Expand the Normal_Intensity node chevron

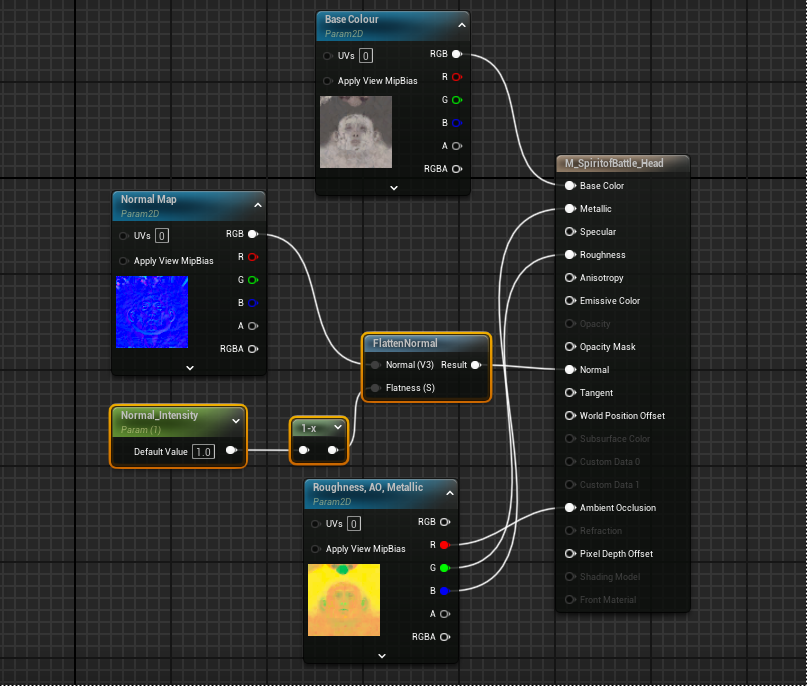point(236,421)
